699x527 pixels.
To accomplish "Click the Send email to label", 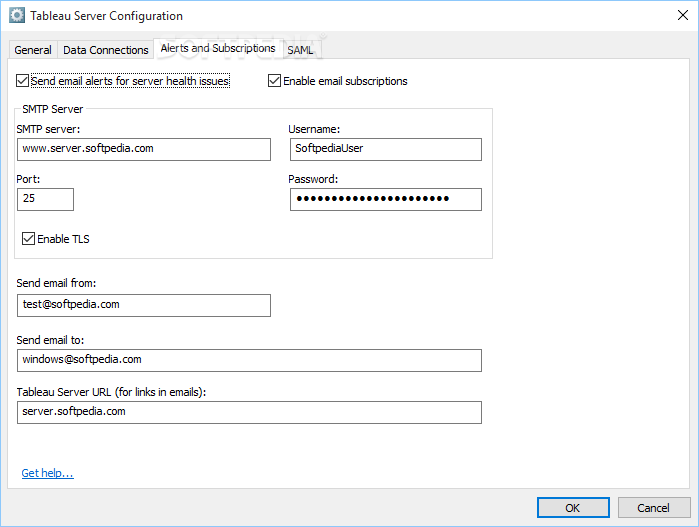I will click(50, 340).
